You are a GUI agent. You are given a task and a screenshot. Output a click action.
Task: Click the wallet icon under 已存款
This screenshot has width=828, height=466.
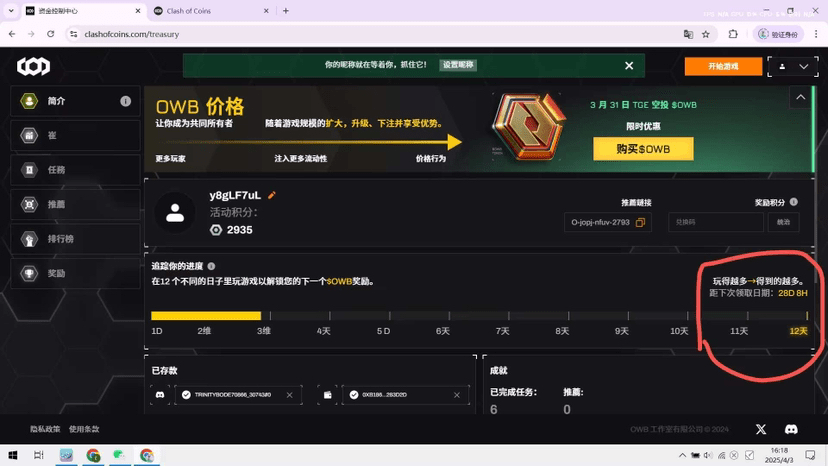point(327,395)
